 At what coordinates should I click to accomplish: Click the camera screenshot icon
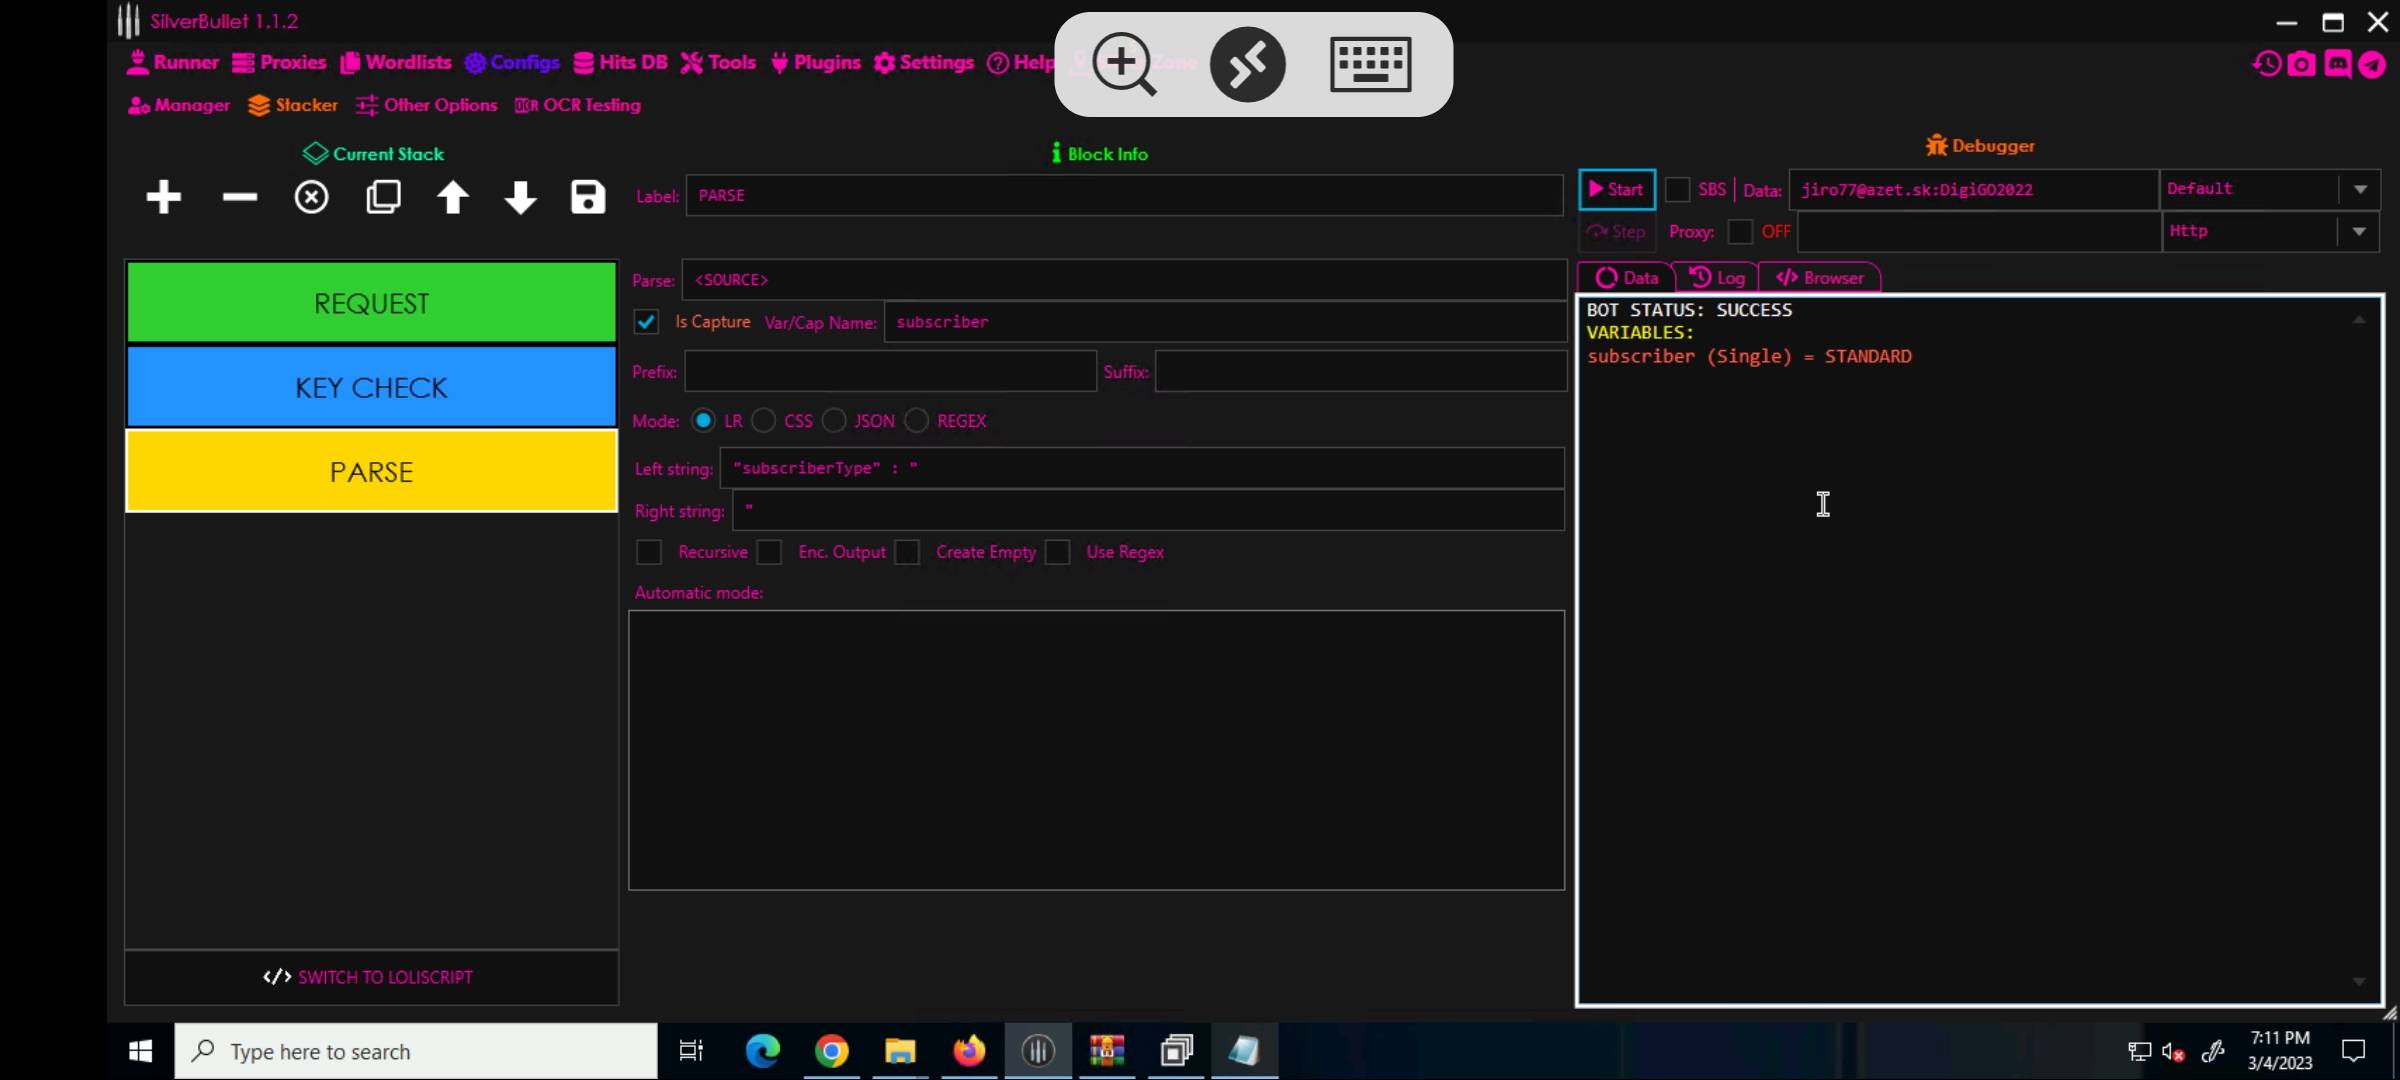point(2301,64)
